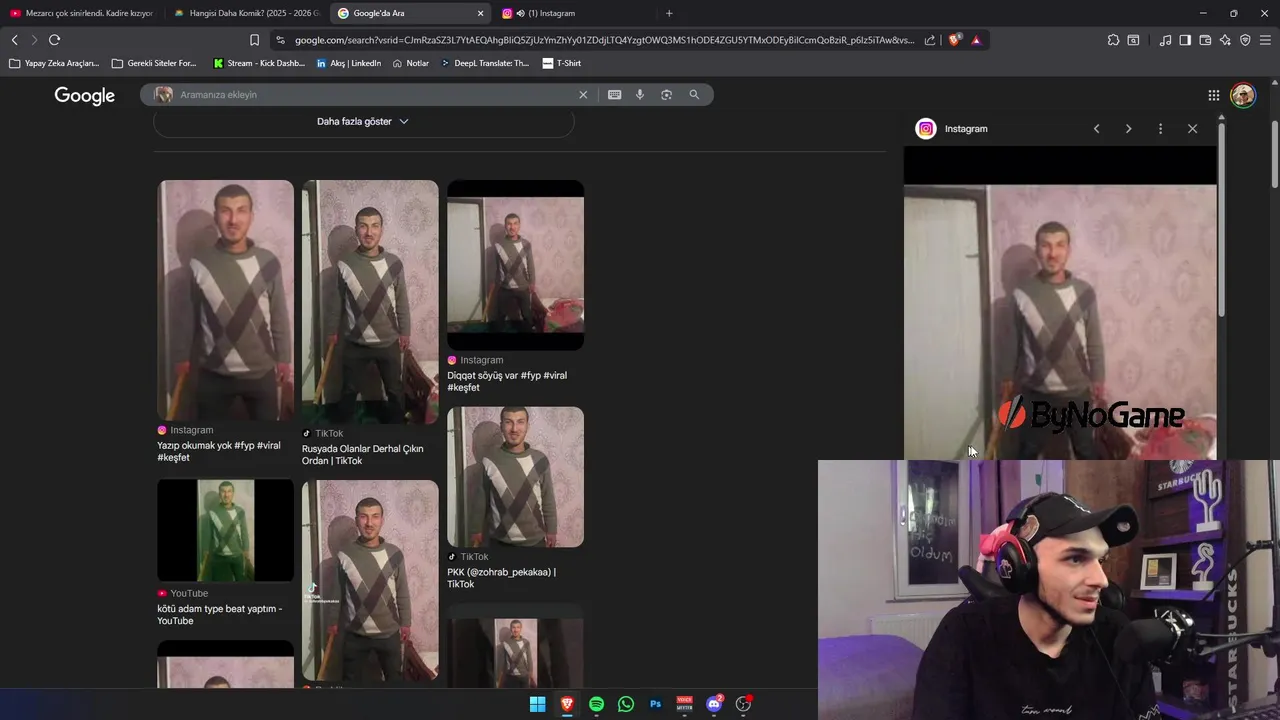Open the 'T-Shirt' bookmark

click(x=562, y=63)
